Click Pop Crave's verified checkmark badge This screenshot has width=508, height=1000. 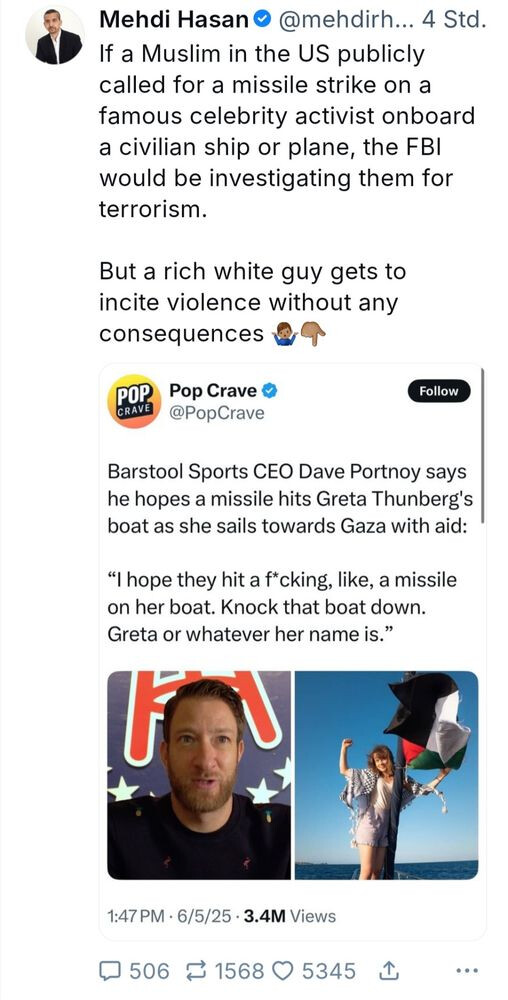point(270,390)
